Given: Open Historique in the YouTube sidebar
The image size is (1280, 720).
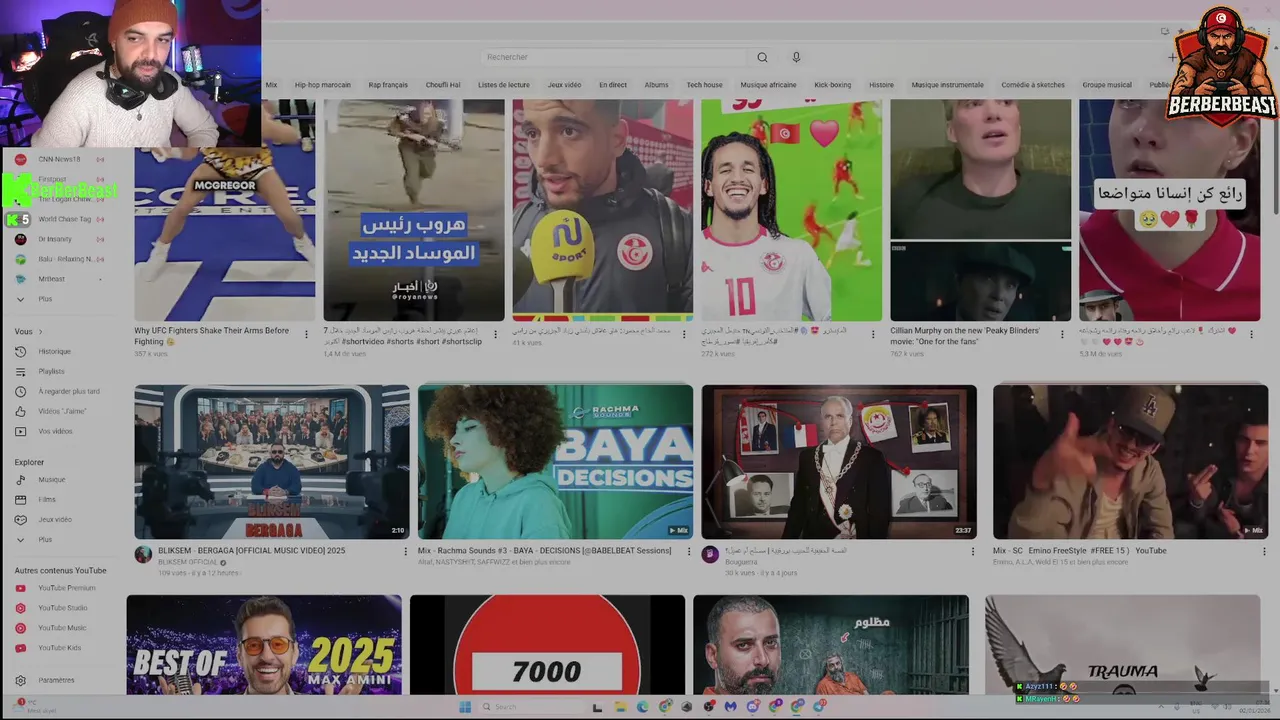Looking at the screenshot, I should [54, 352].
